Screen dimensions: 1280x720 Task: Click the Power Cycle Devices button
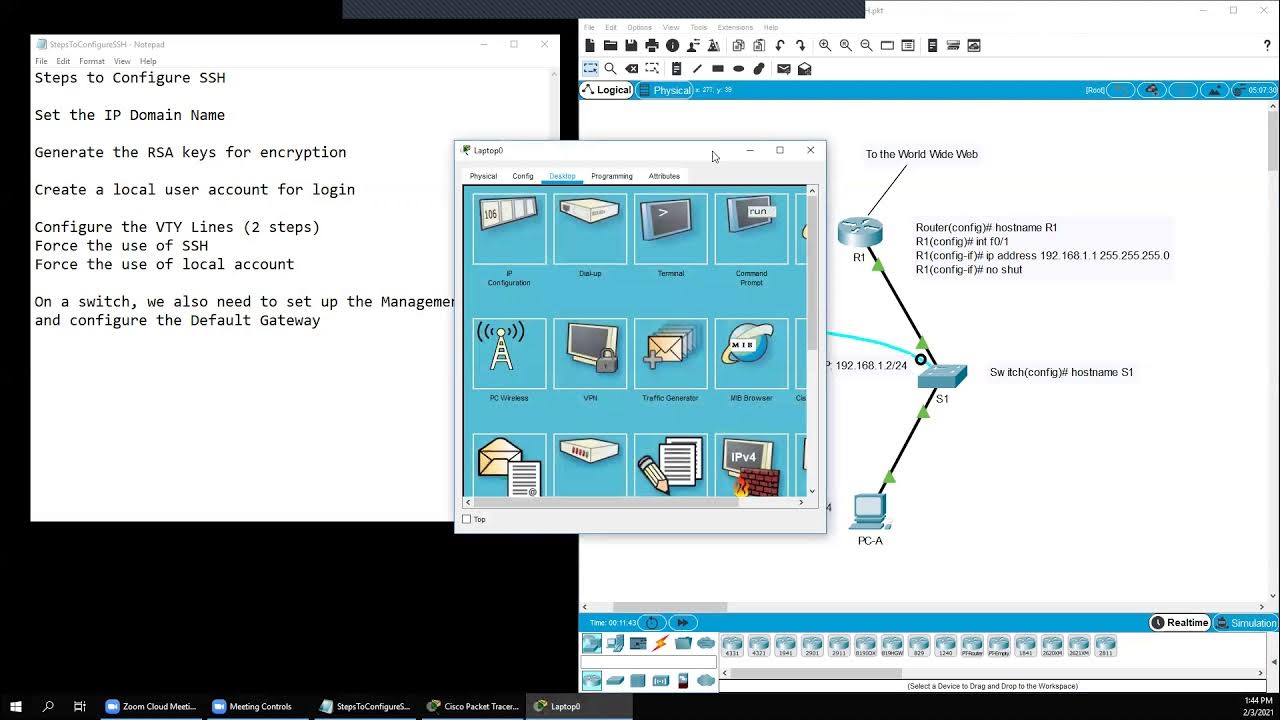pos(651,623)
